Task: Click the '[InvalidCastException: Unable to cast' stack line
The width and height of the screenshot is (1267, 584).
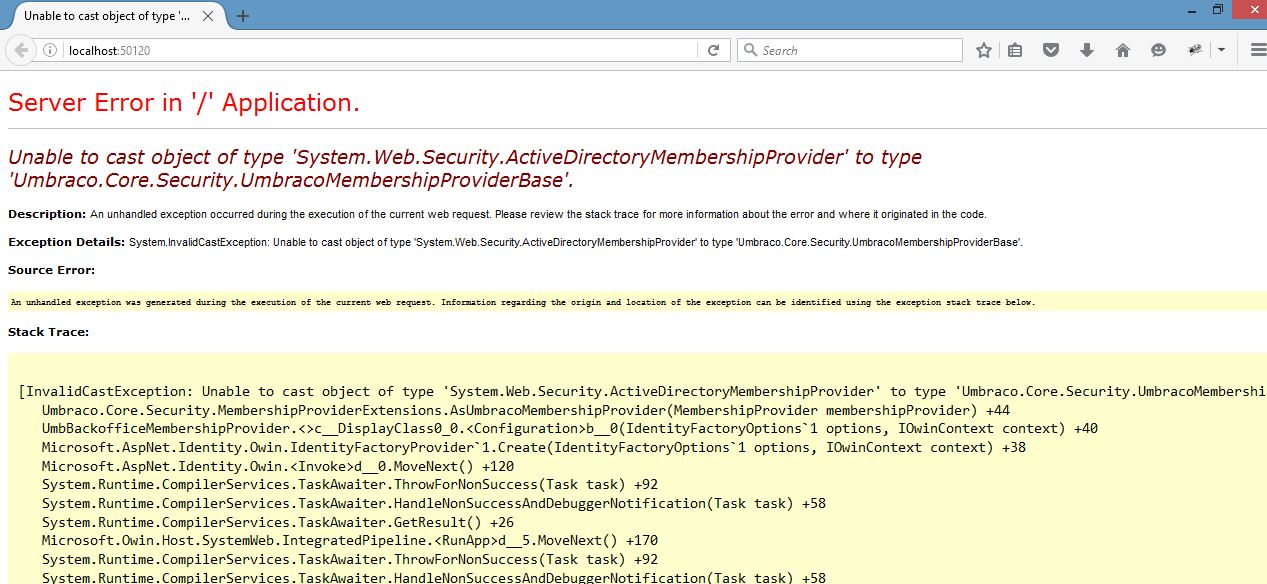Action: click(642, 391)
